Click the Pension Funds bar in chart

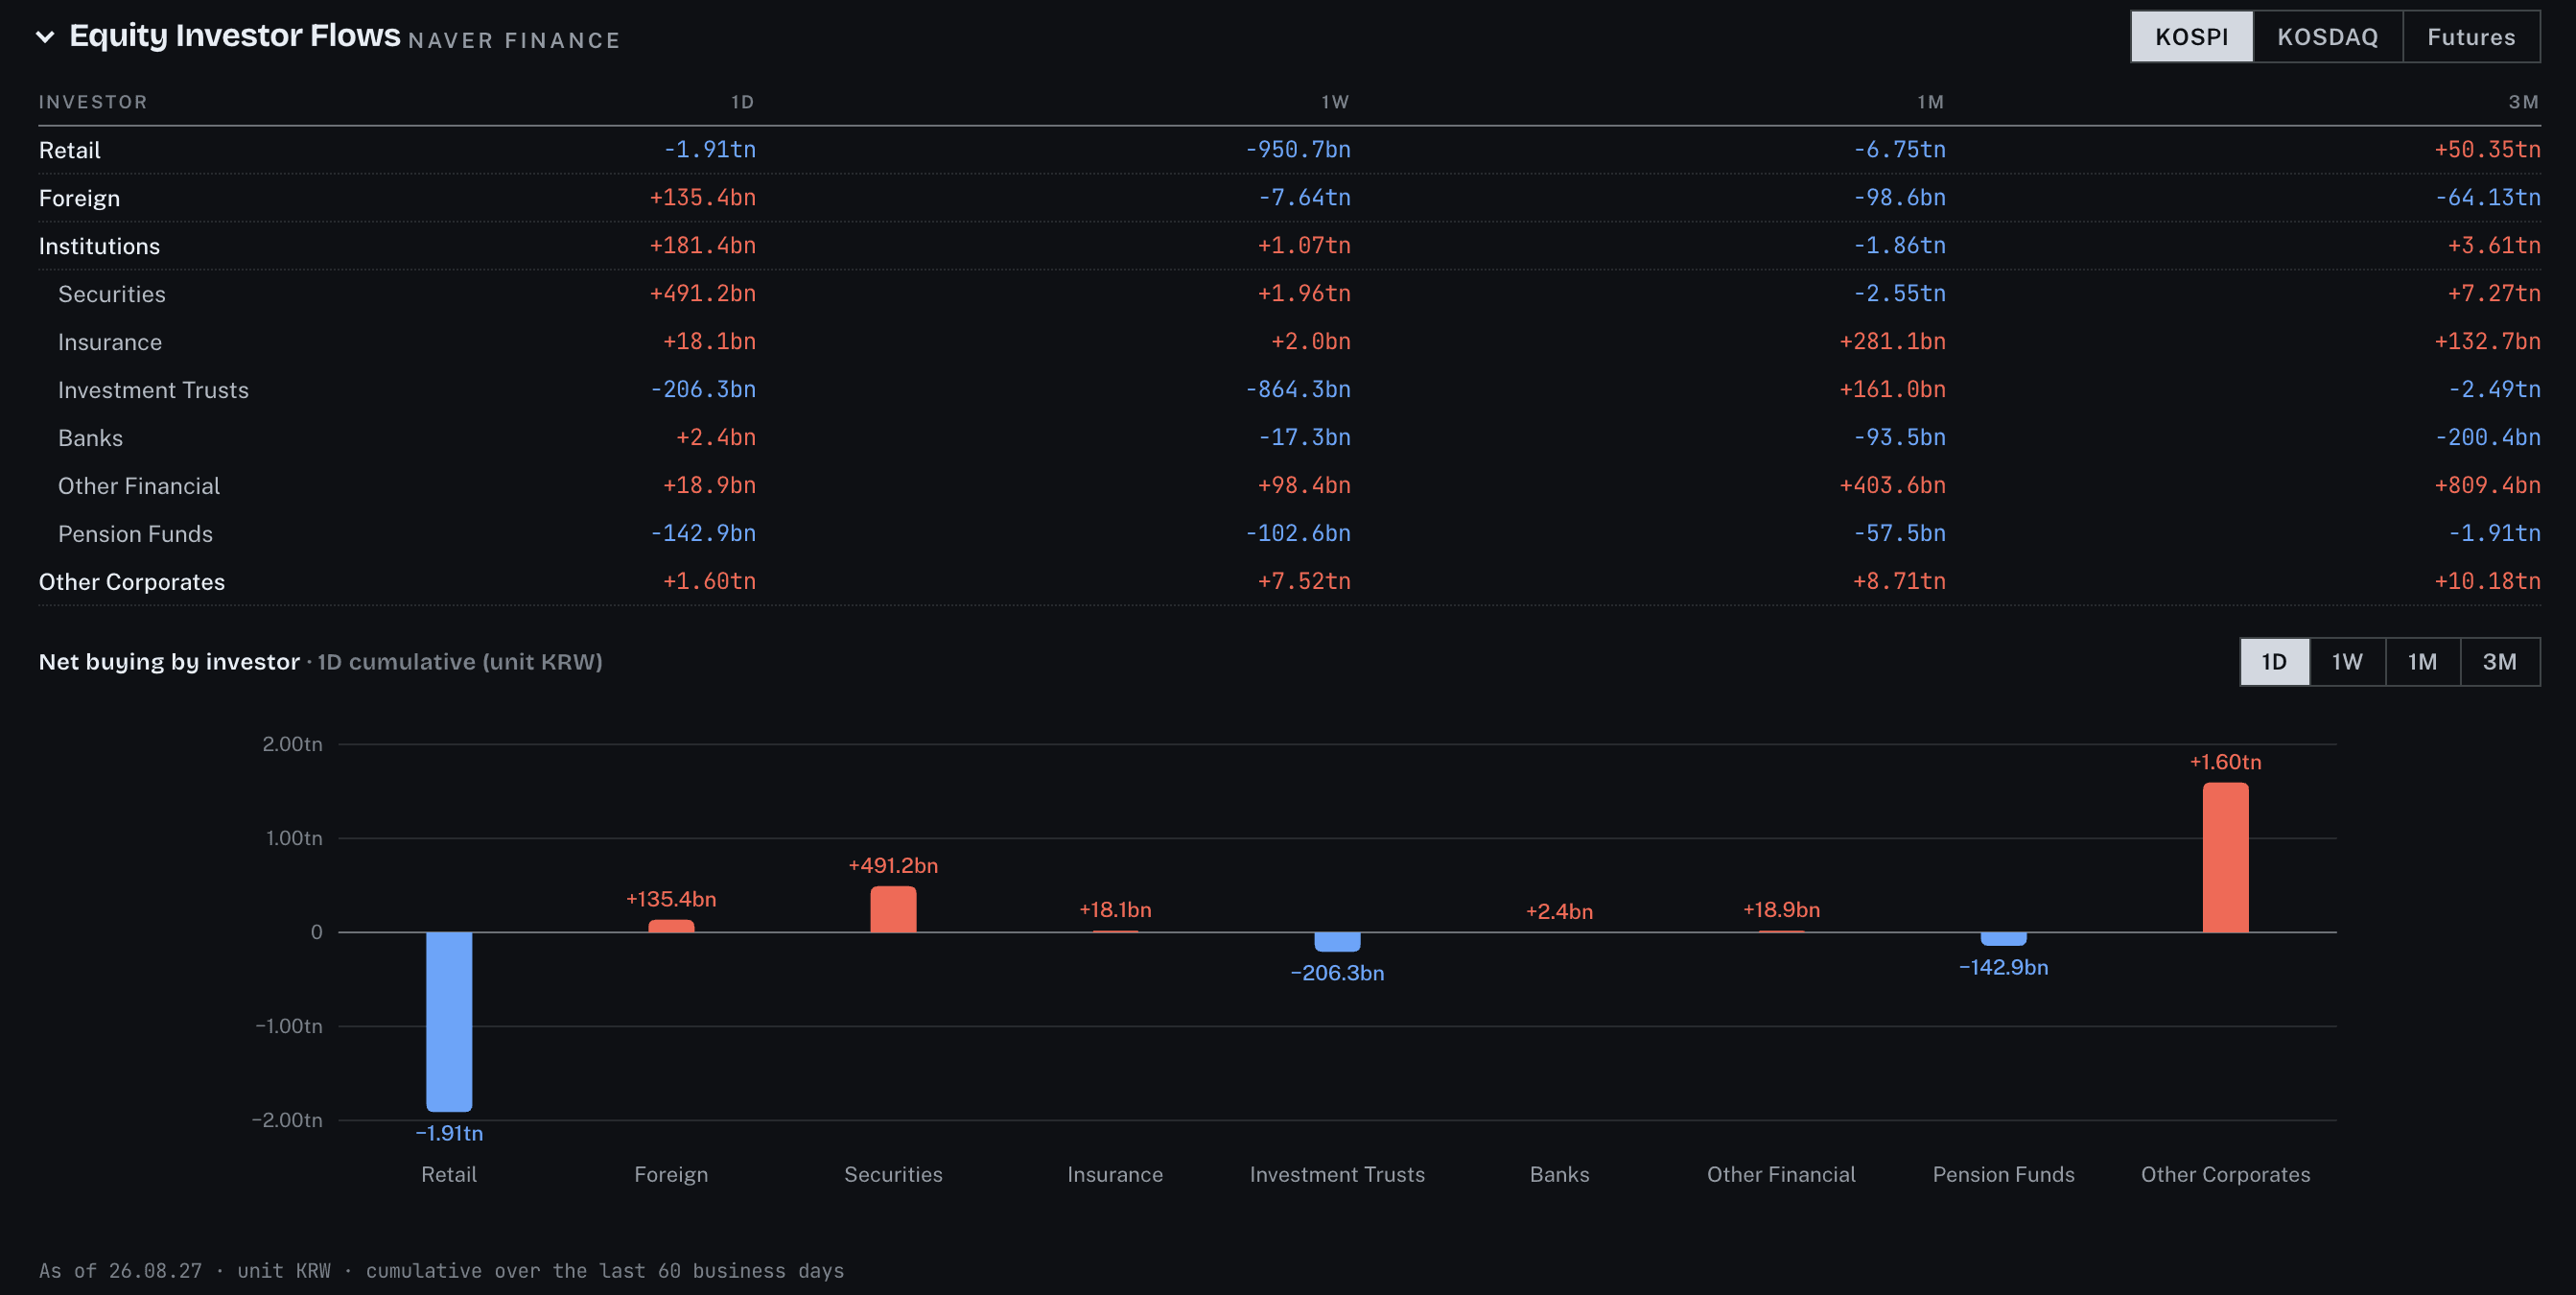(2003, 939)
